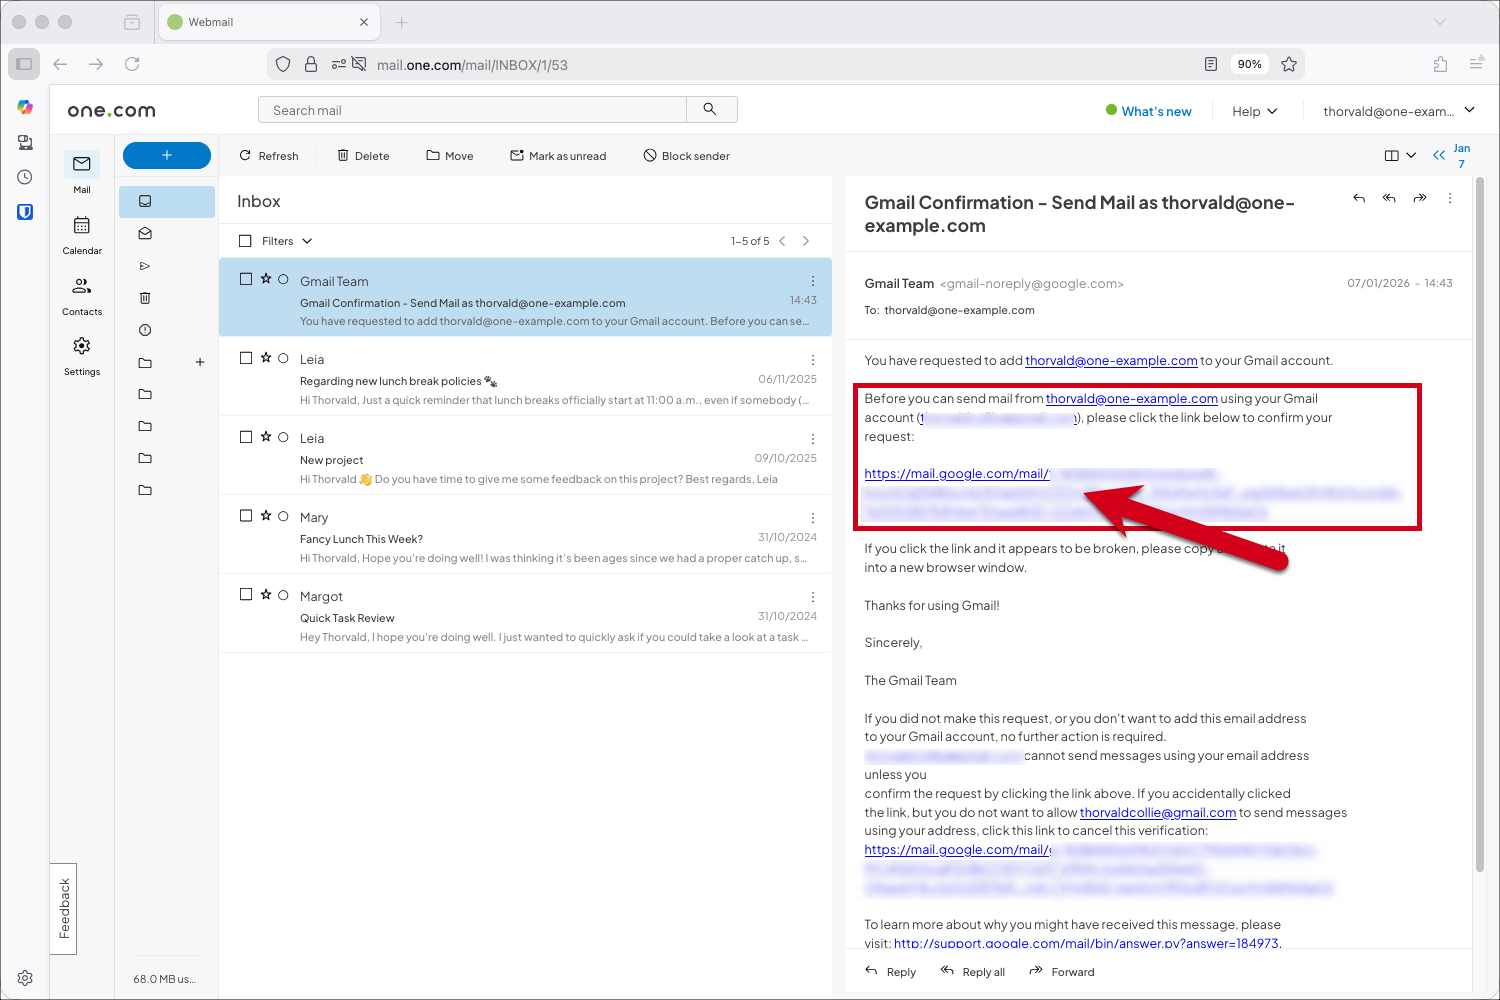Switch to the Calendar section
Viewport: 1500px width, 1000px height.
click(81, 234)
